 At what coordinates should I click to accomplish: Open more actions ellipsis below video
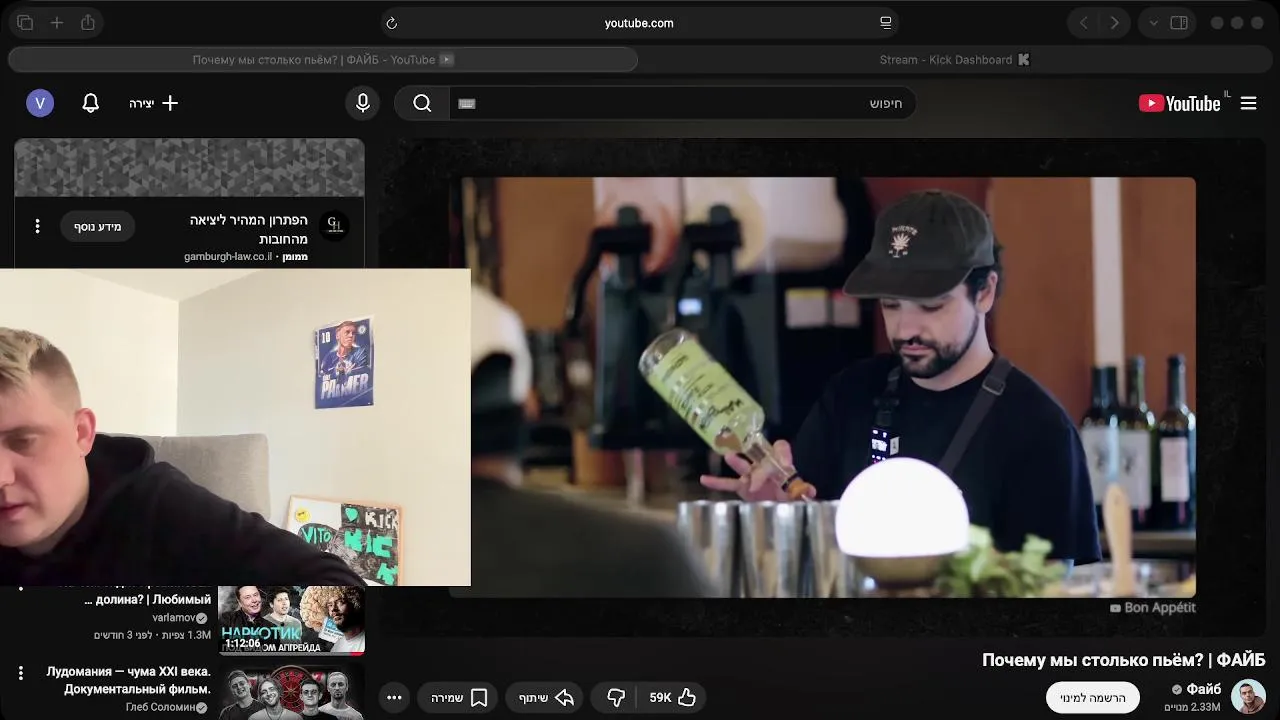coord(394,698)
